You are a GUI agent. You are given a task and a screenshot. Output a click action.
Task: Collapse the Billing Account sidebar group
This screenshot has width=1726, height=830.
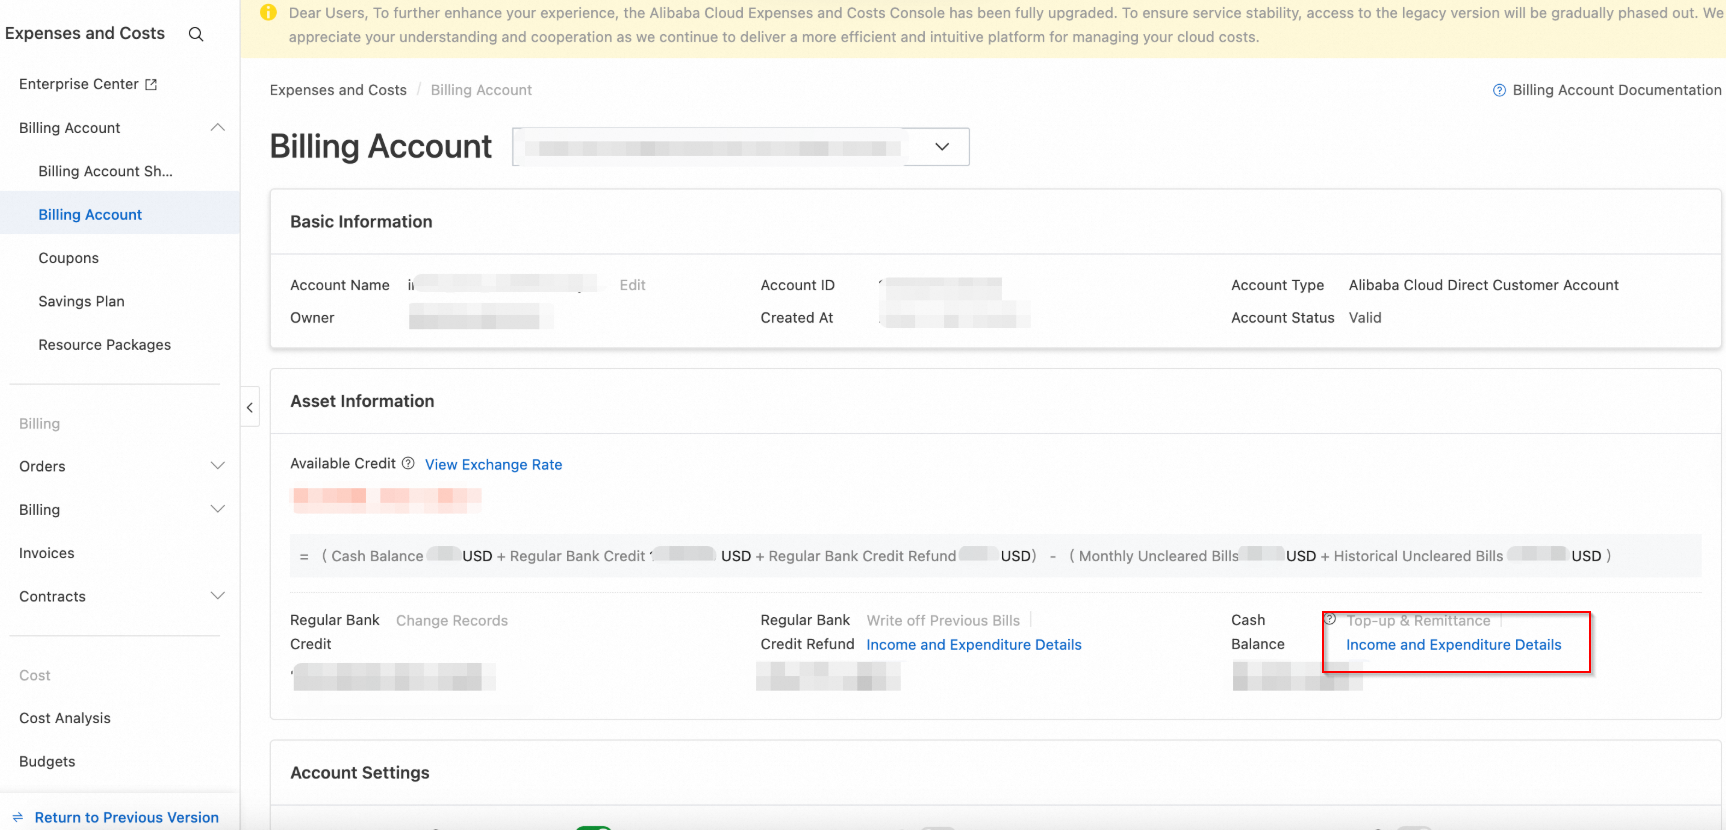pyautogui.click(x=217, y=127)
